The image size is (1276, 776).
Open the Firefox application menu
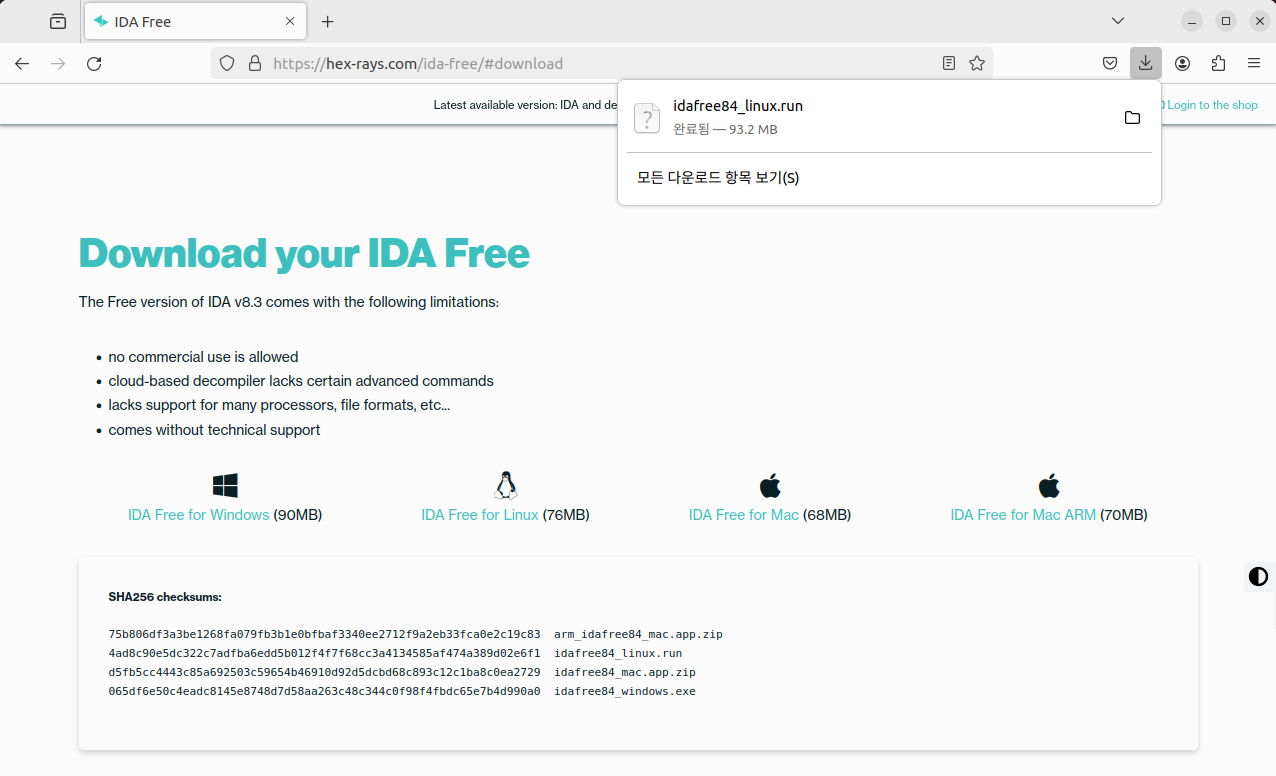(1254, 63)
